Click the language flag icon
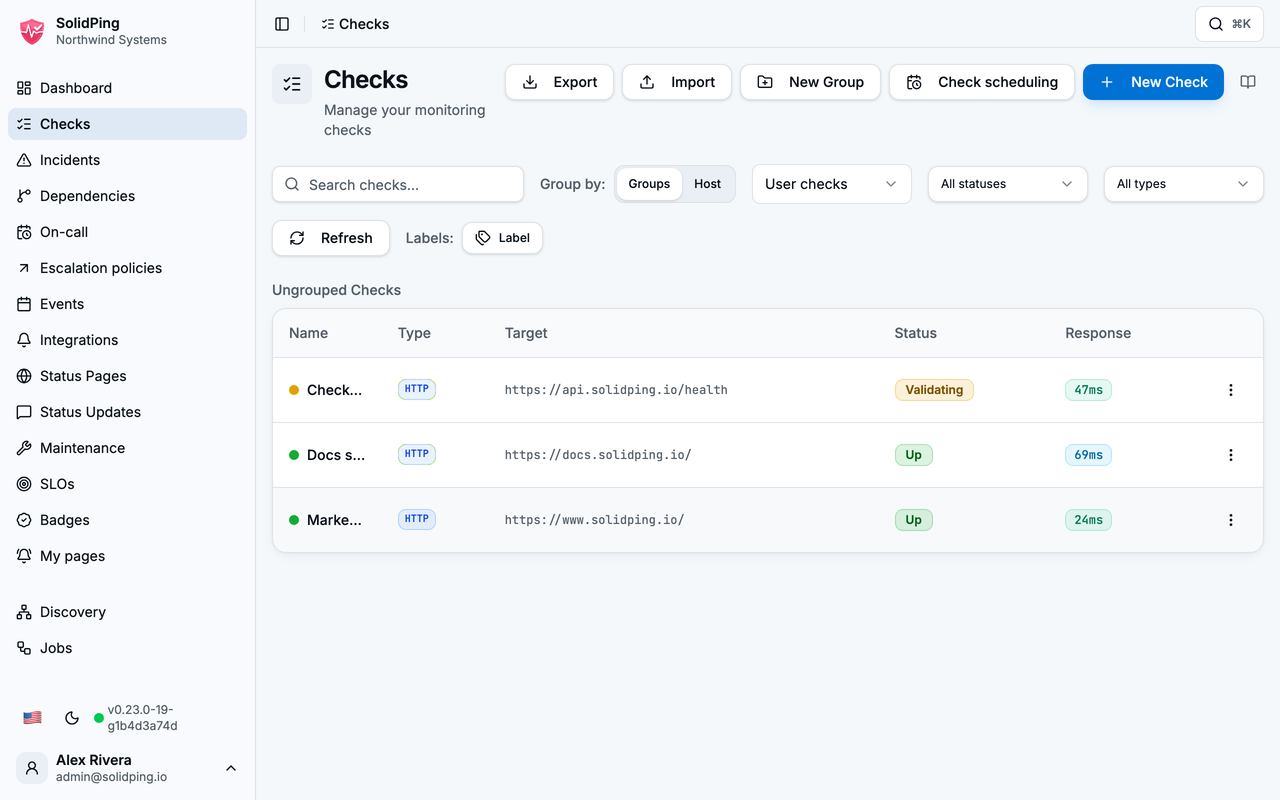The width and height of the screenshot is (1280, 800). [x=32, y=718]
